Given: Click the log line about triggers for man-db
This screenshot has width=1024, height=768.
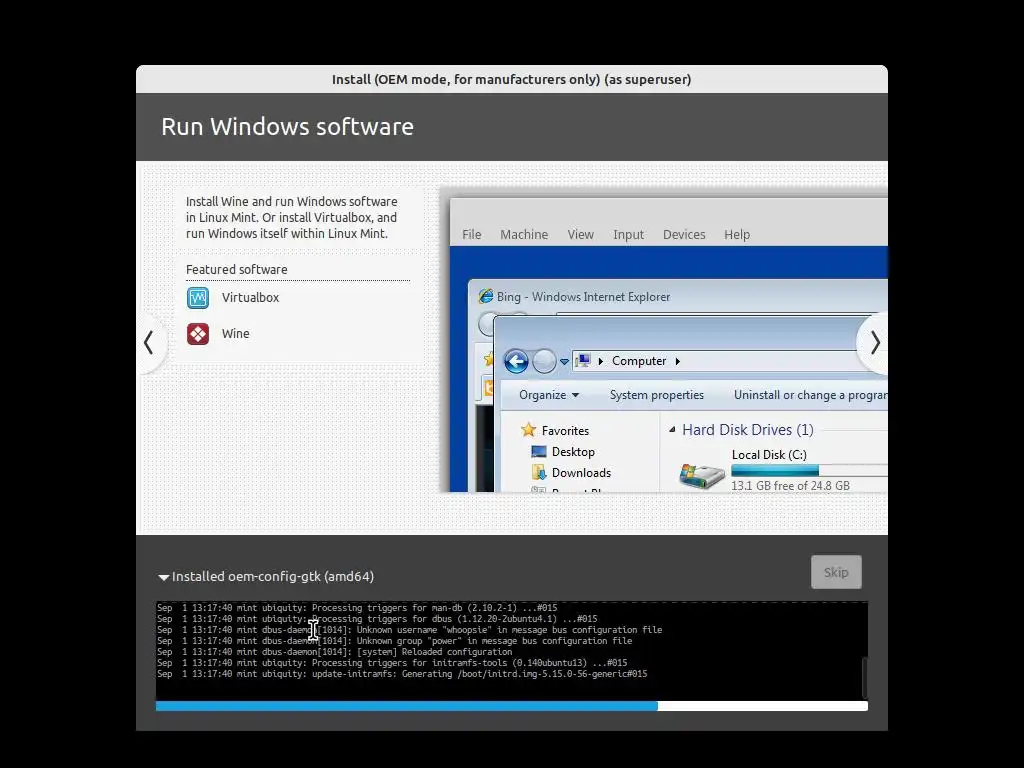Looking at the screenshot, I should point(357,608).
